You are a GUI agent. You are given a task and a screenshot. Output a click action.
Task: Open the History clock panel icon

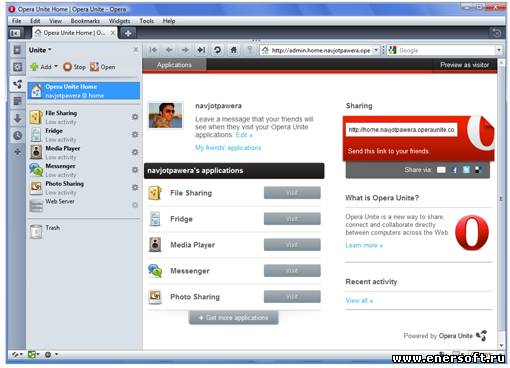(17, 135)
